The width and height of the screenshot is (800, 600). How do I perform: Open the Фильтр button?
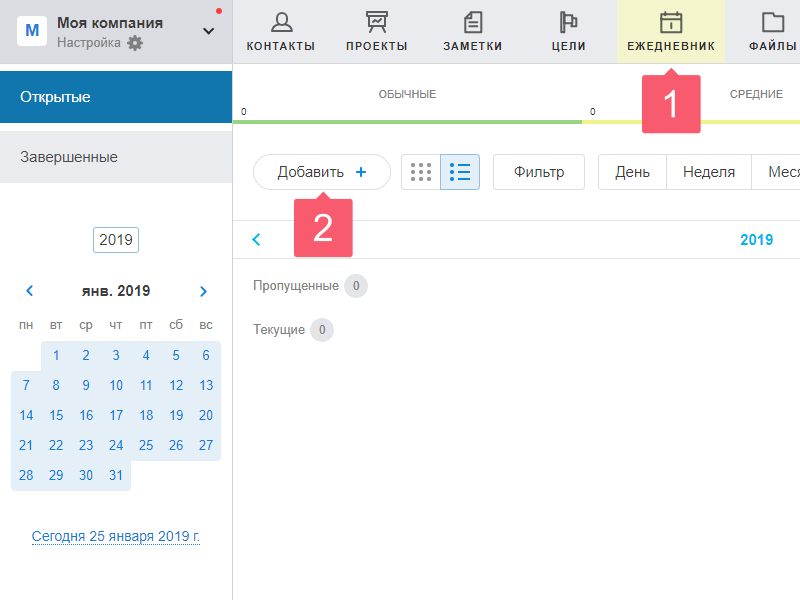(539, 172)
